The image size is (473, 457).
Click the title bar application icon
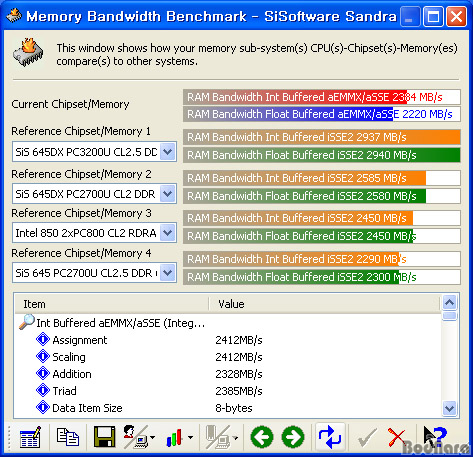point(14,15)
